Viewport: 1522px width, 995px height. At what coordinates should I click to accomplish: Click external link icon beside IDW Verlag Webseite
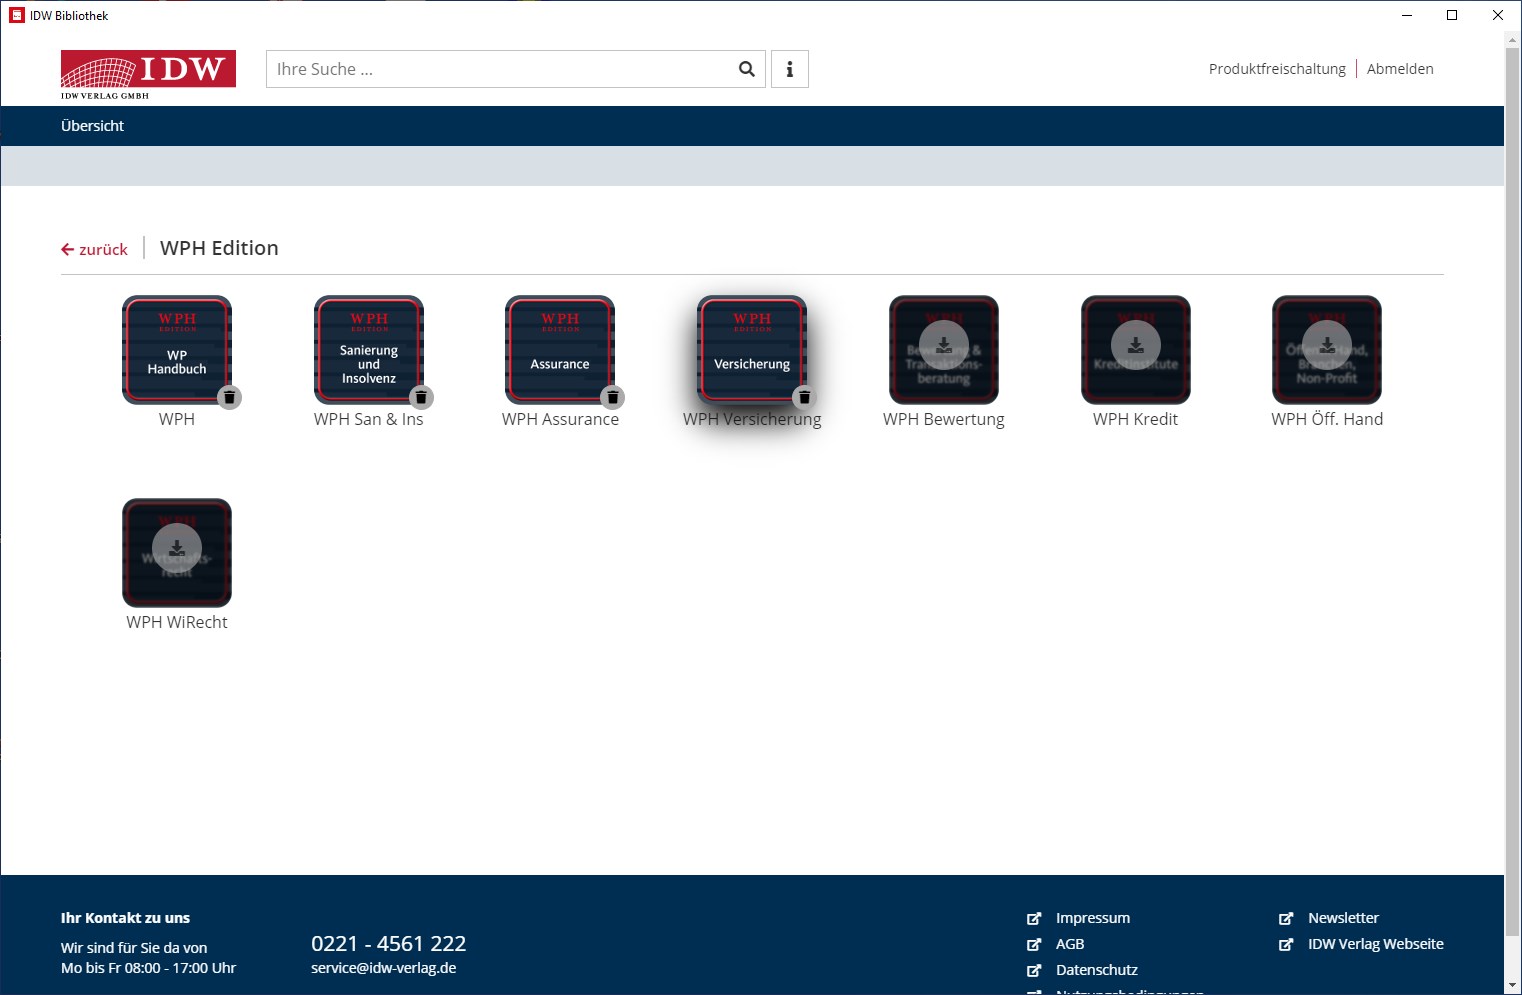pos(1286,944)
